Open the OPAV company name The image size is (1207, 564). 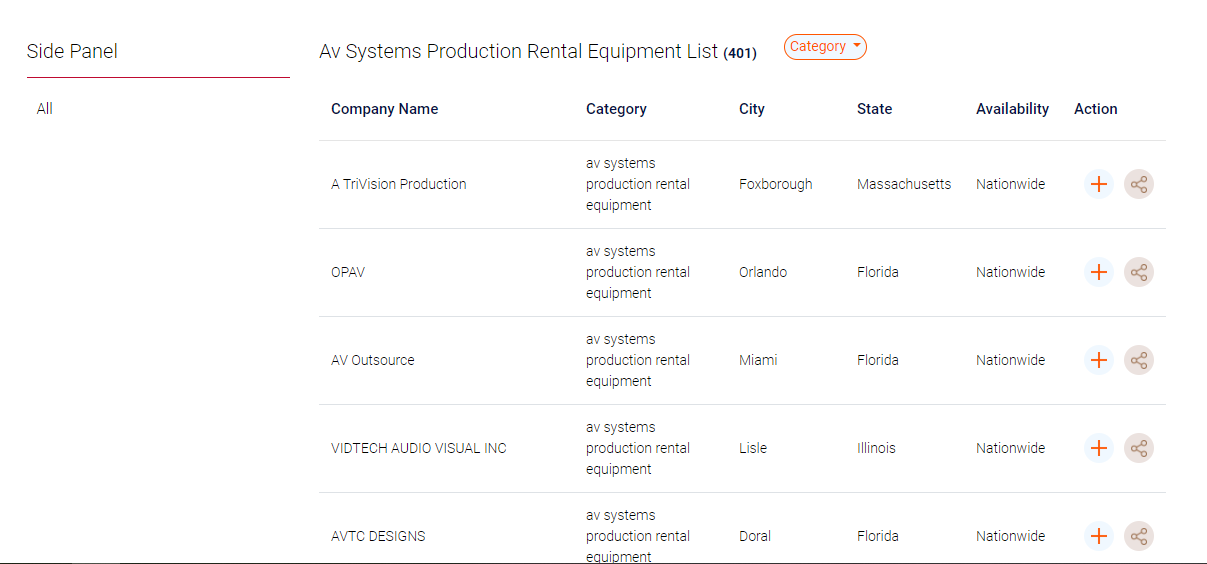[348, 272]
